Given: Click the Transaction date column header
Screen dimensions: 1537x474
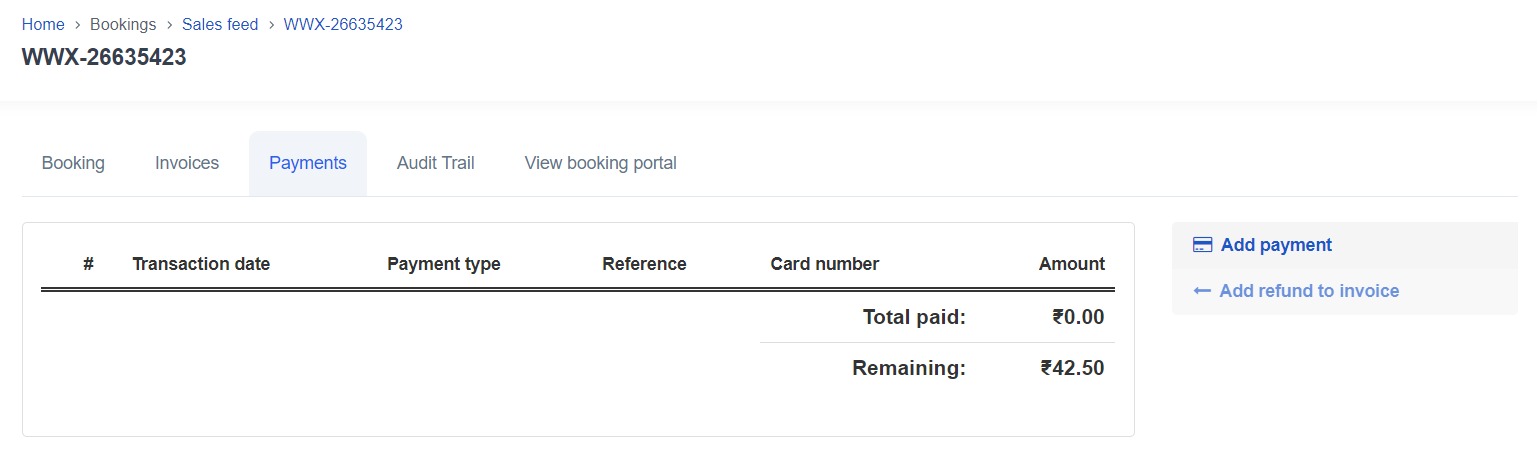Looking at the screenshot, I should pyautogui.click(x=201, y=264).
